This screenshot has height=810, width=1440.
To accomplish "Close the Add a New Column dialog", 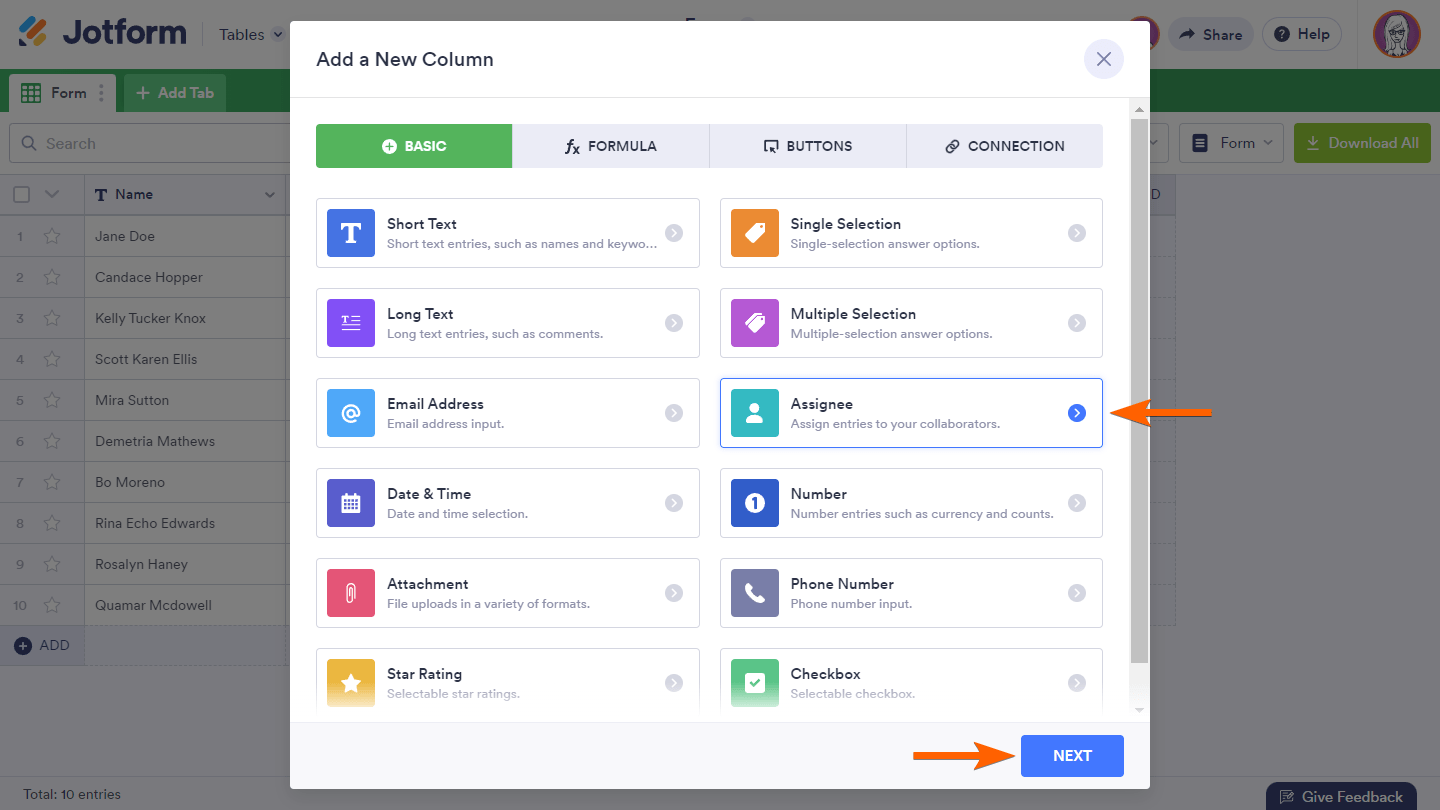I will coord(1104,59).
